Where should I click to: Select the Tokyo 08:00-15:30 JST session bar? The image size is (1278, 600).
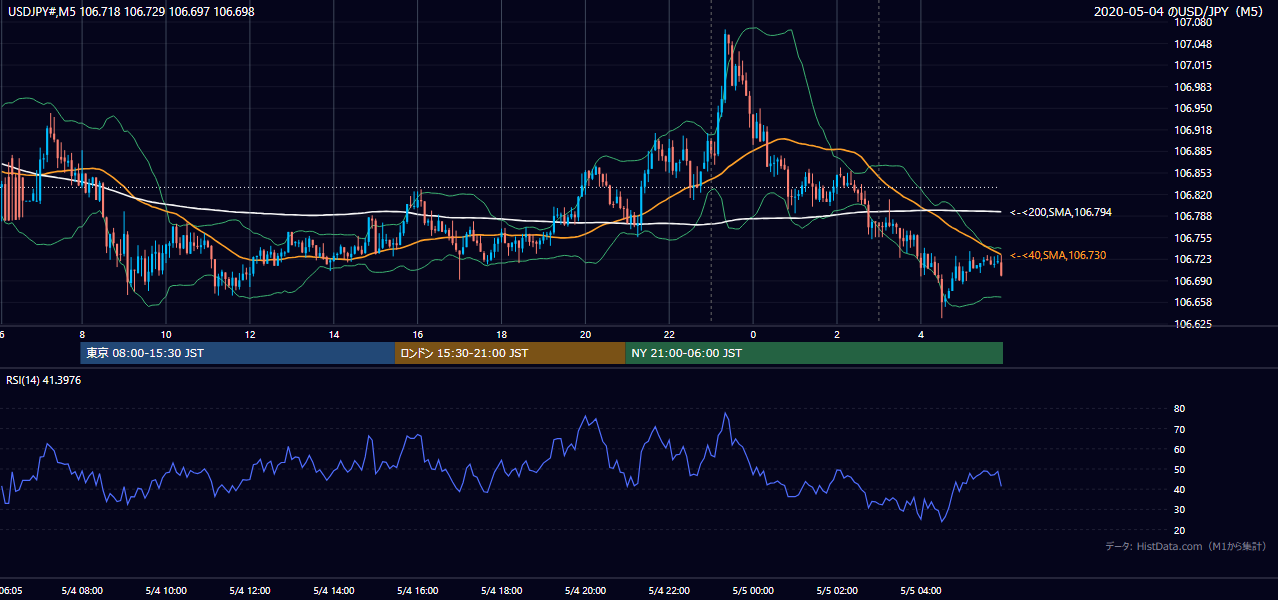click(x=238, y=353)
